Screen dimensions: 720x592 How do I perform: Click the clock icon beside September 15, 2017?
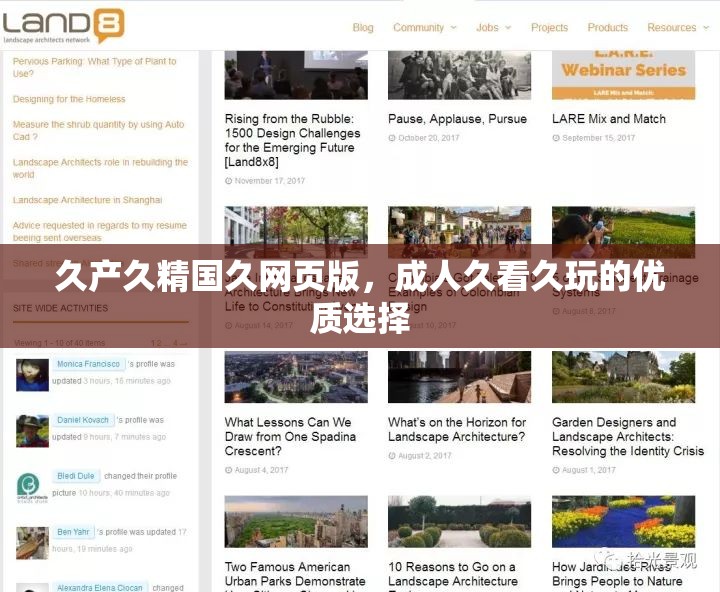tap(556, 138)
